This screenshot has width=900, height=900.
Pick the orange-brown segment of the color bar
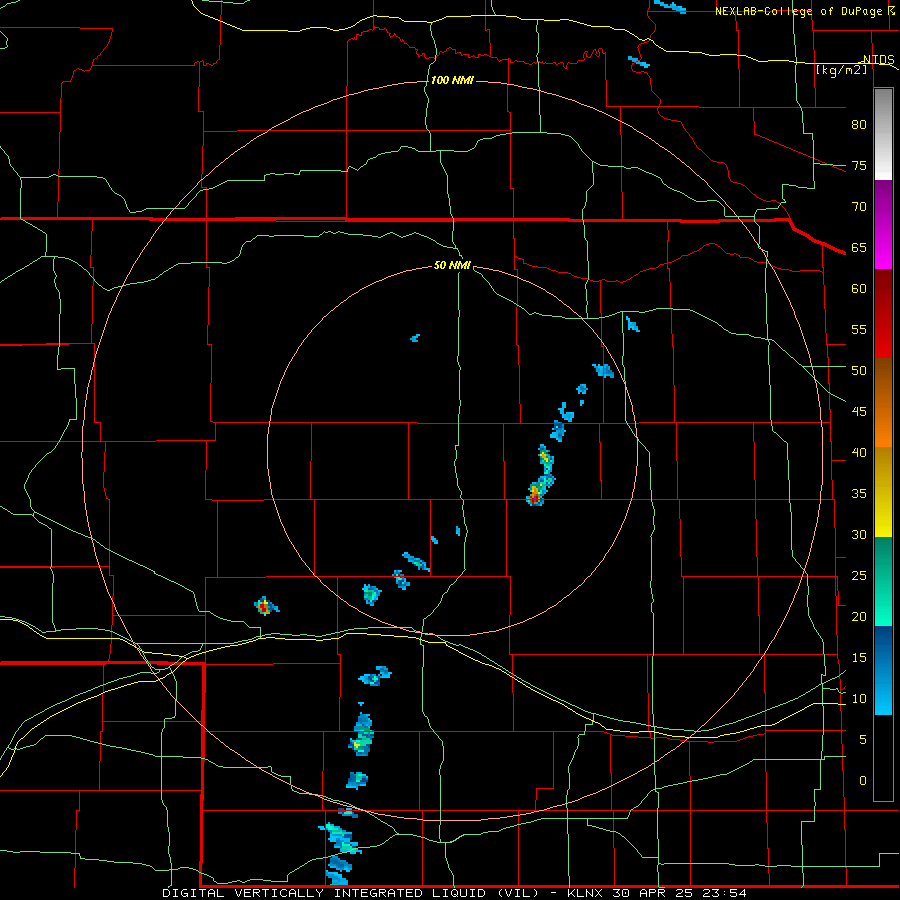pos(883,403)
